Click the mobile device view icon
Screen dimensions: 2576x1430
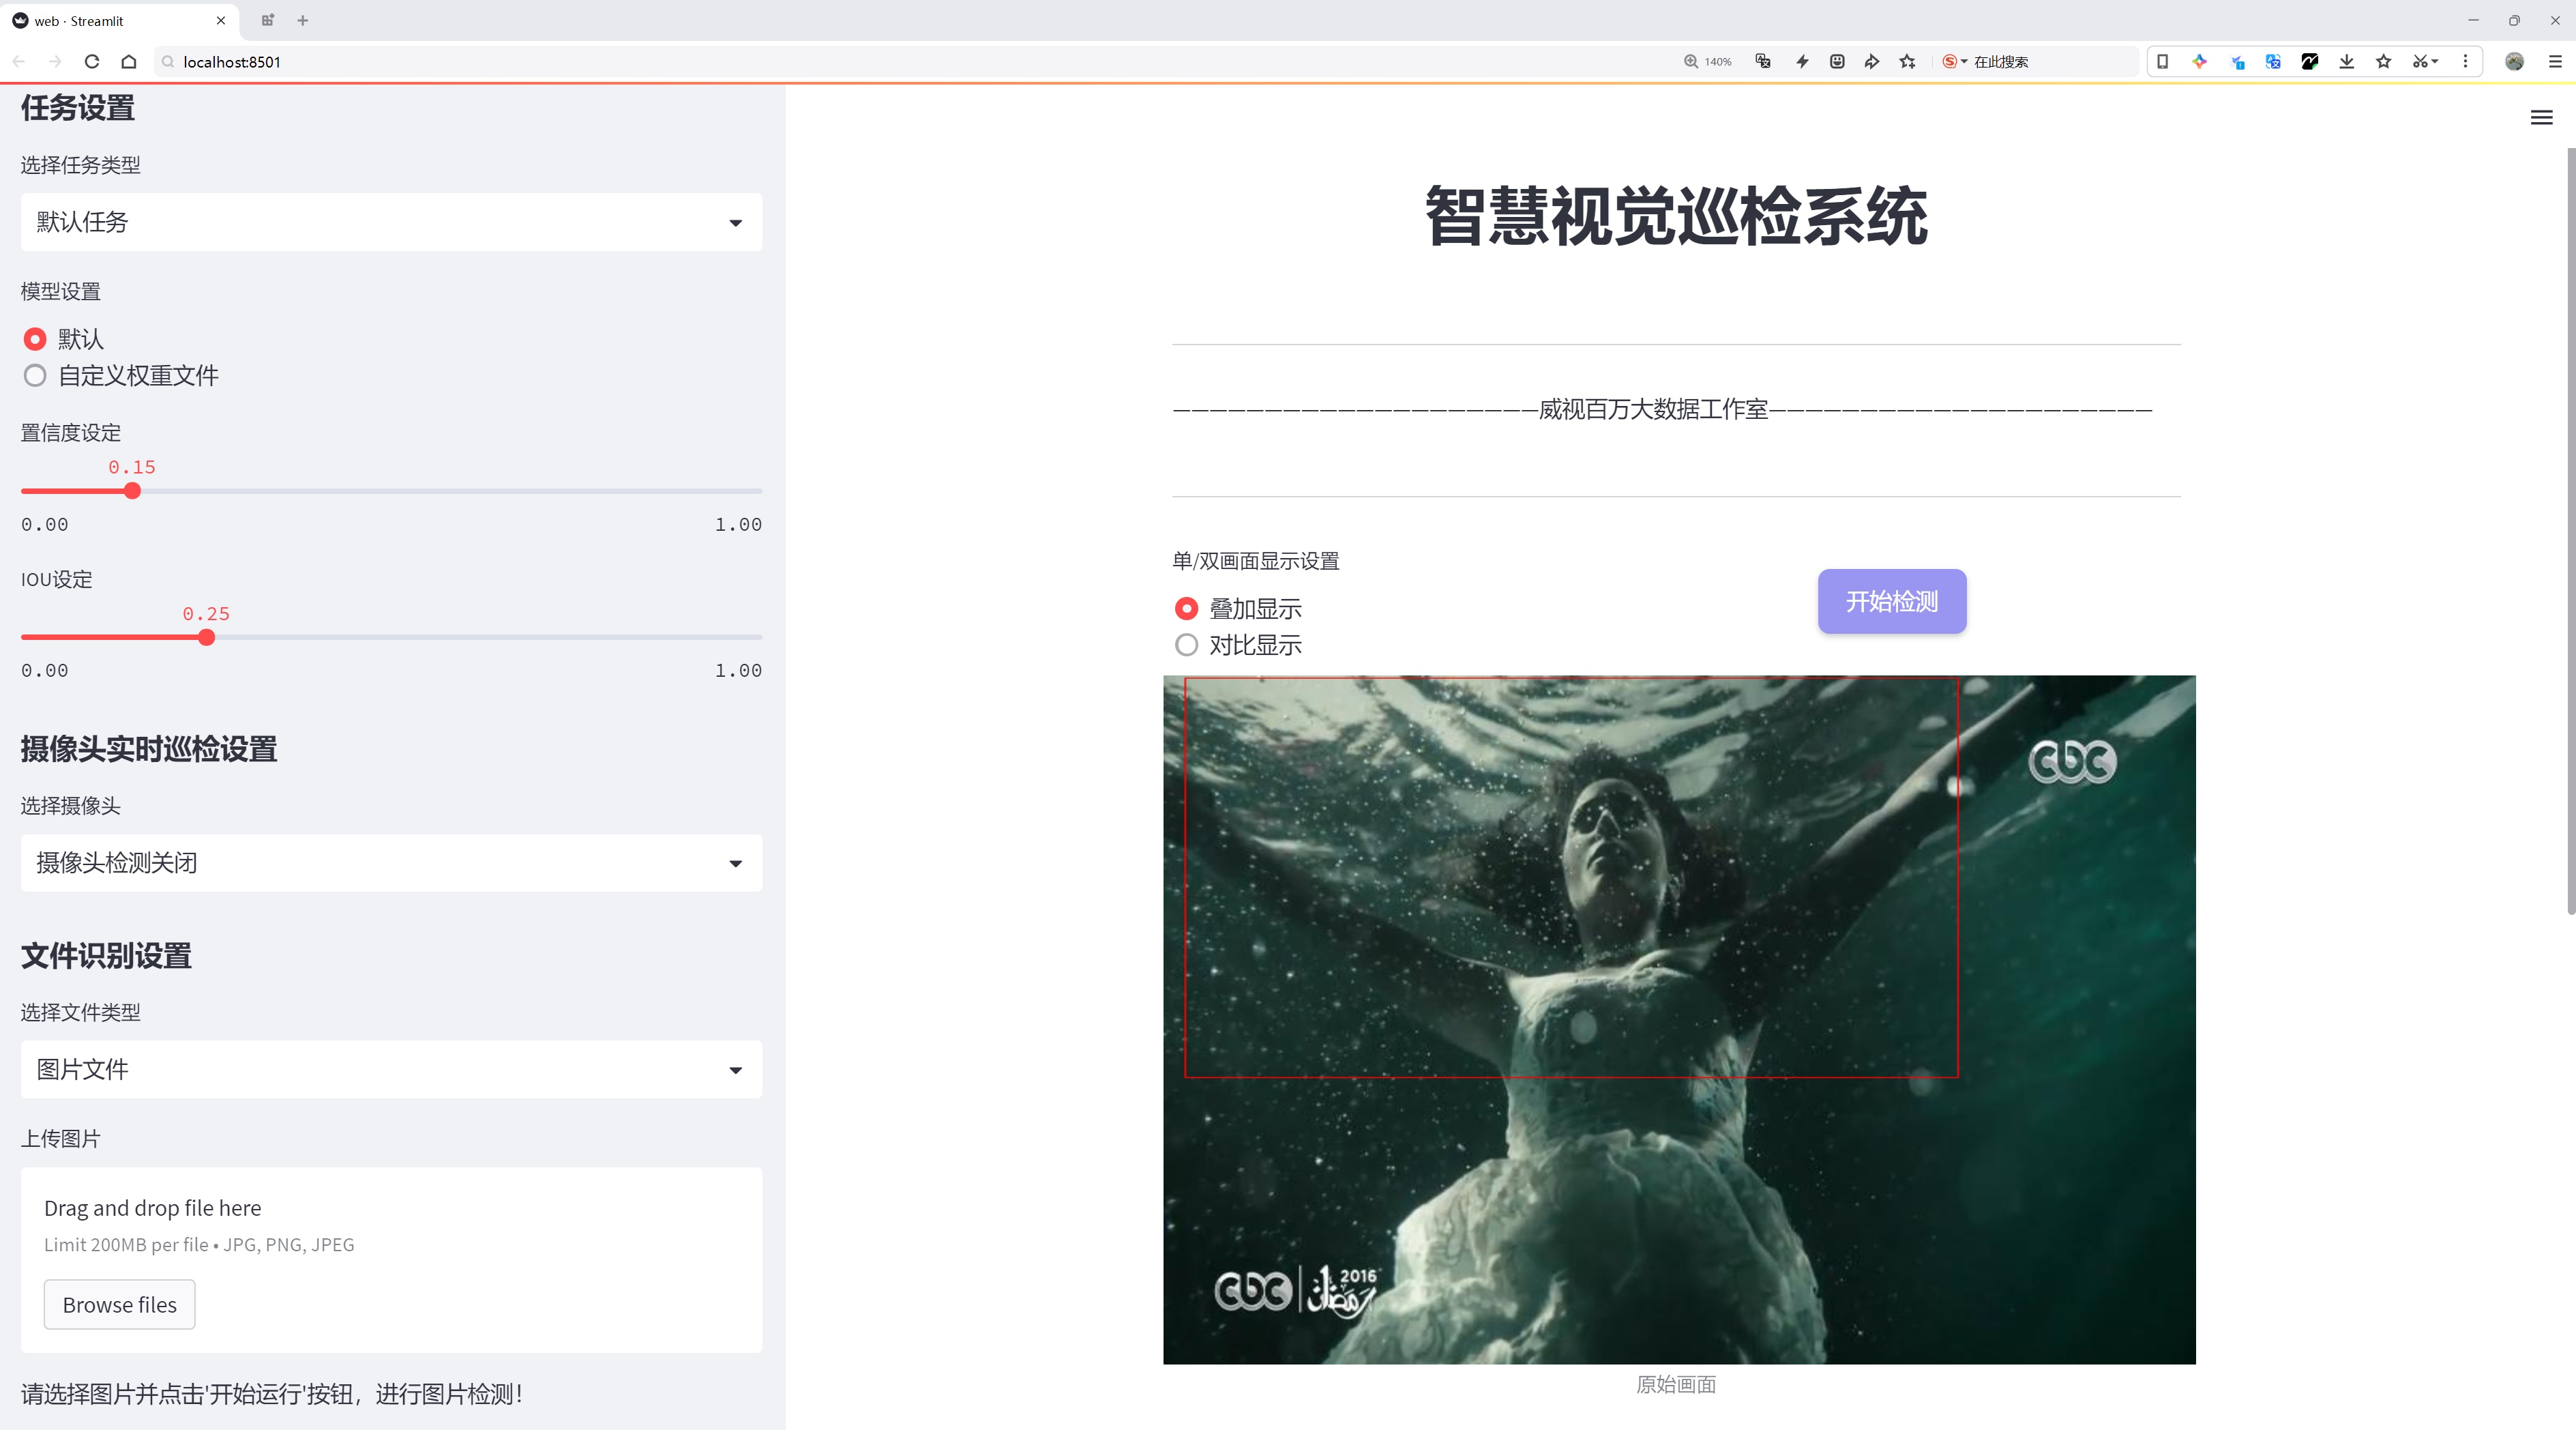pyautogui.click(x=2163, y=62)
